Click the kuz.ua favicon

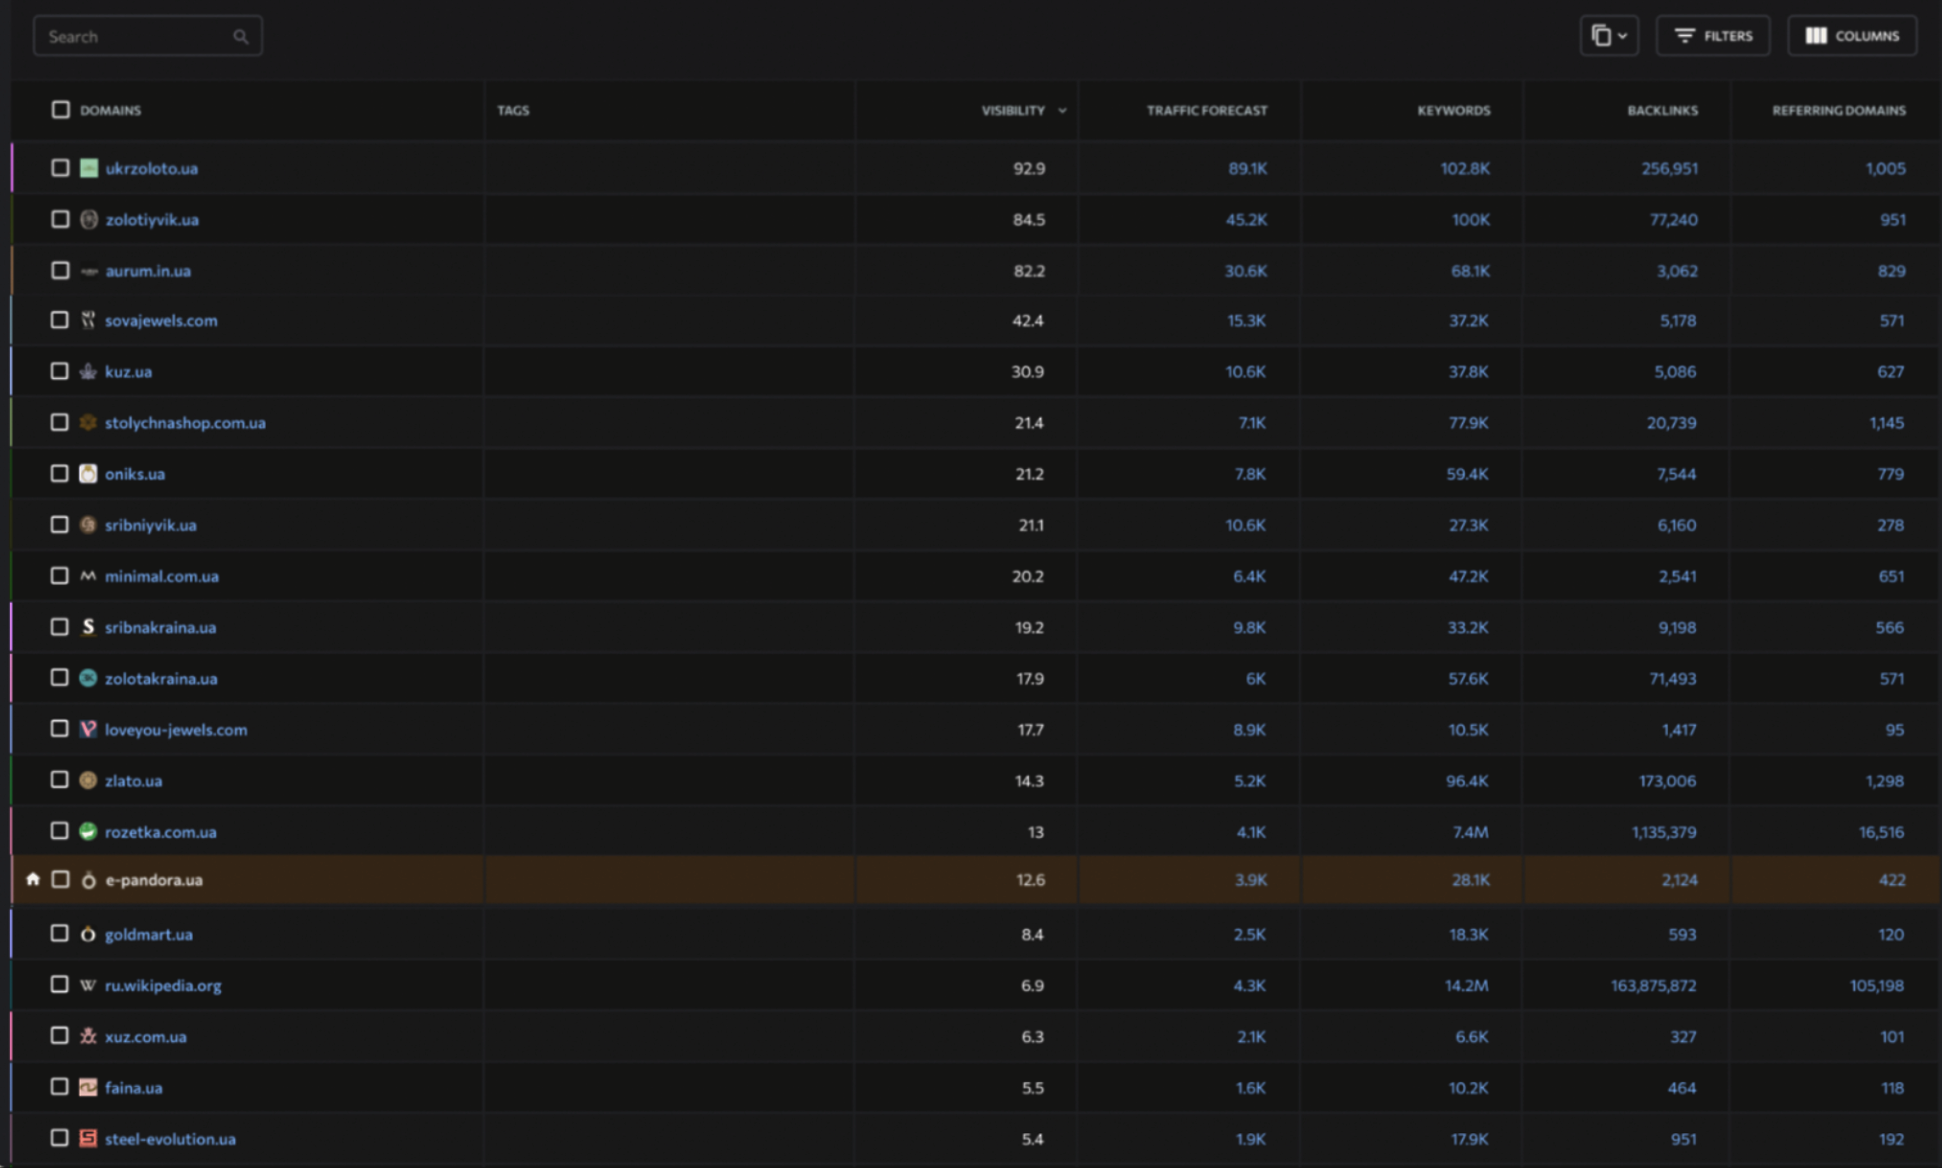(x=88, y=371)
